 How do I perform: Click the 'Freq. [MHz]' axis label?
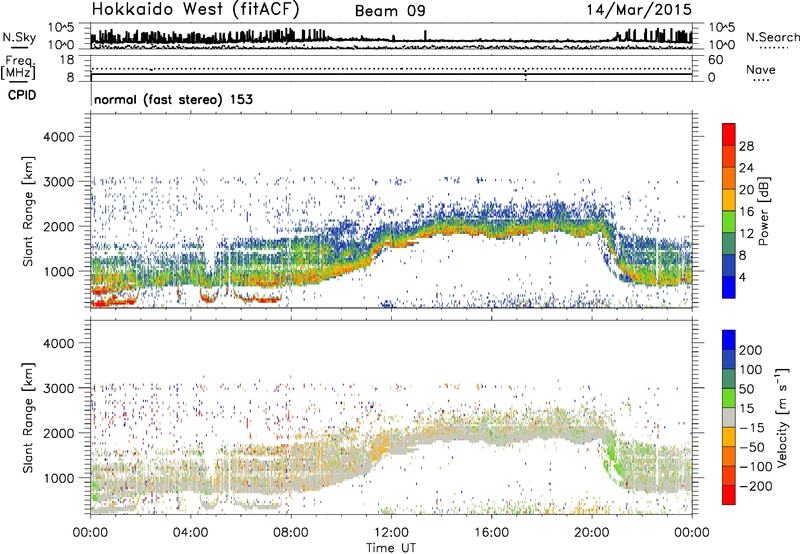[19, 68]
